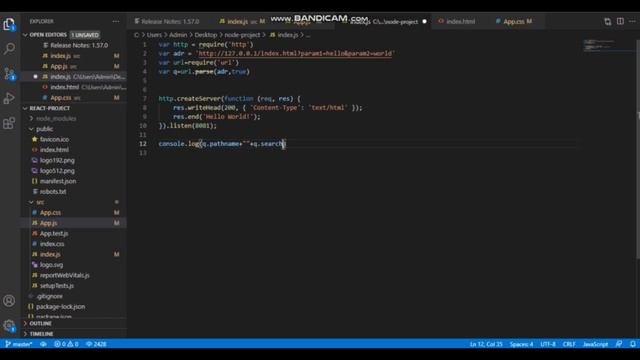
Task: Click Admin in breadcrumb path
Action: (x=178, y=35)
